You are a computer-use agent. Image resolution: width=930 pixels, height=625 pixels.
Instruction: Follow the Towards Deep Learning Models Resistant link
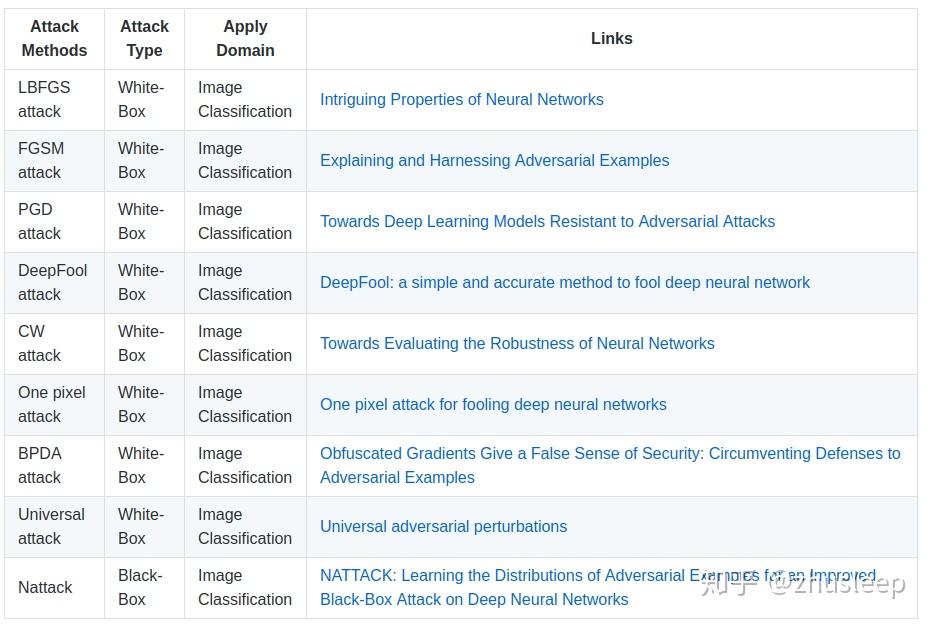click(x=547, y=222)
